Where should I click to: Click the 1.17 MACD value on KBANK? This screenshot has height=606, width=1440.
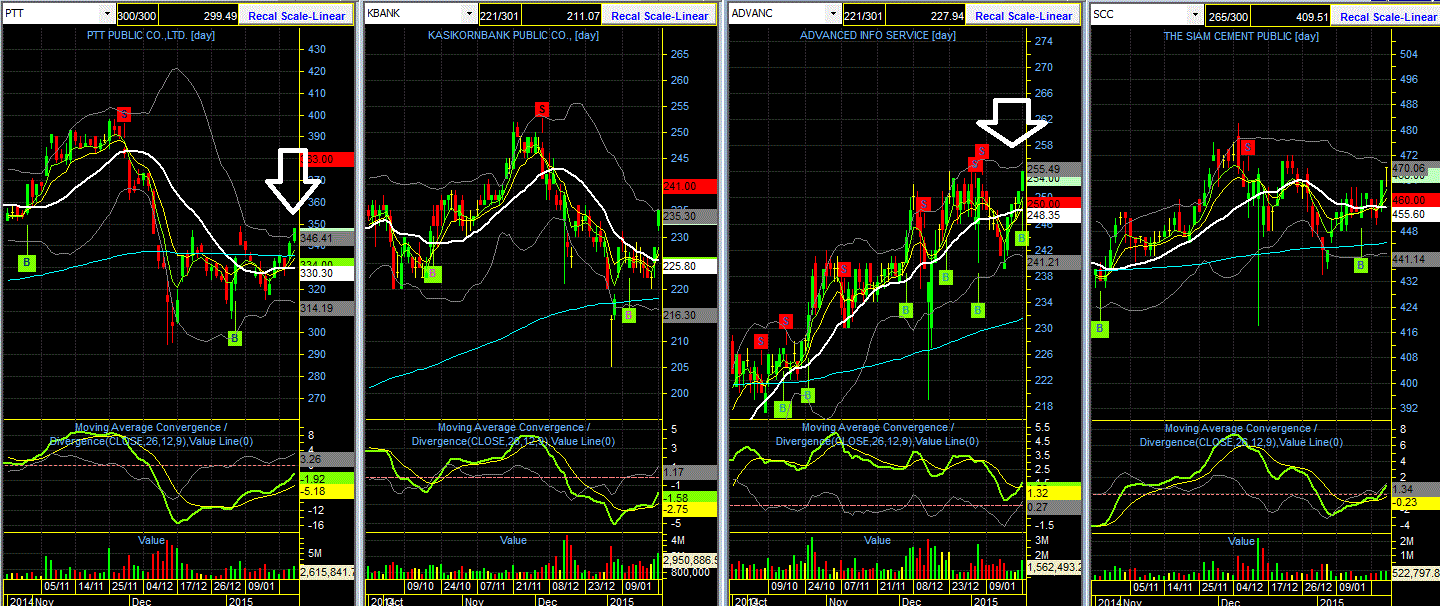(691, 471)
